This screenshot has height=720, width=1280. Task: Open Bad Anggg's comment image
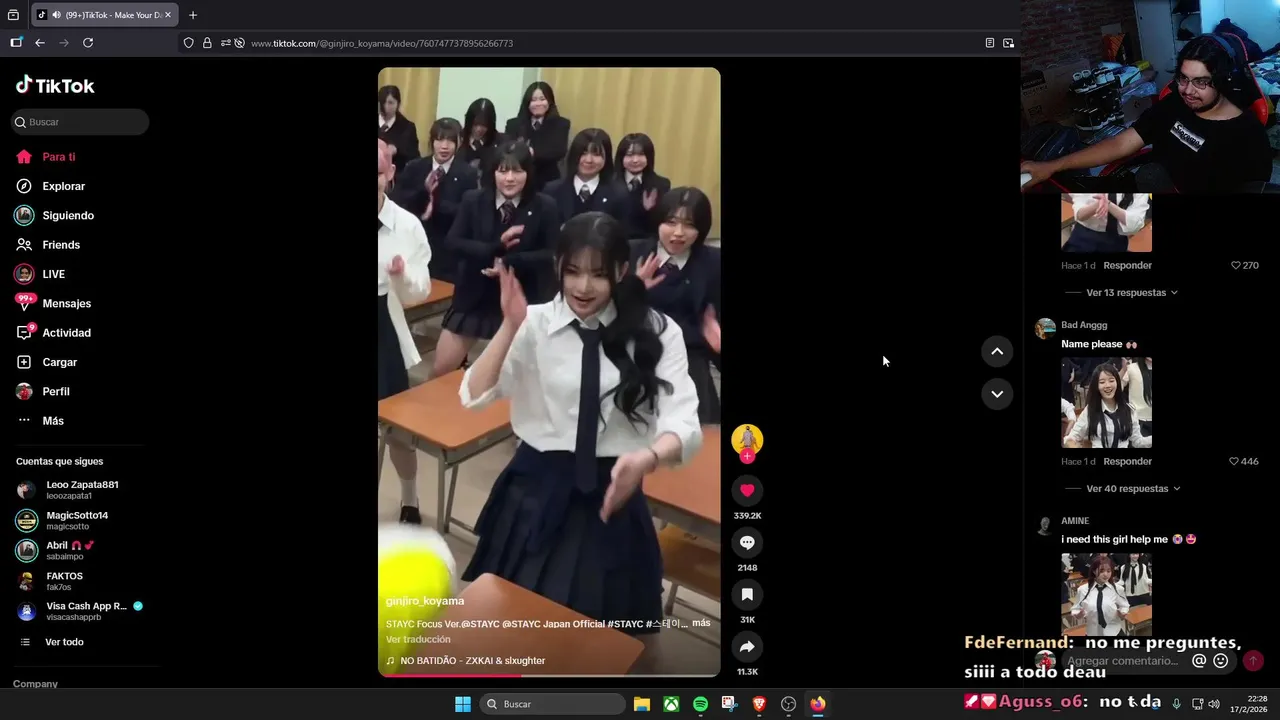[x=1106, y=402]
